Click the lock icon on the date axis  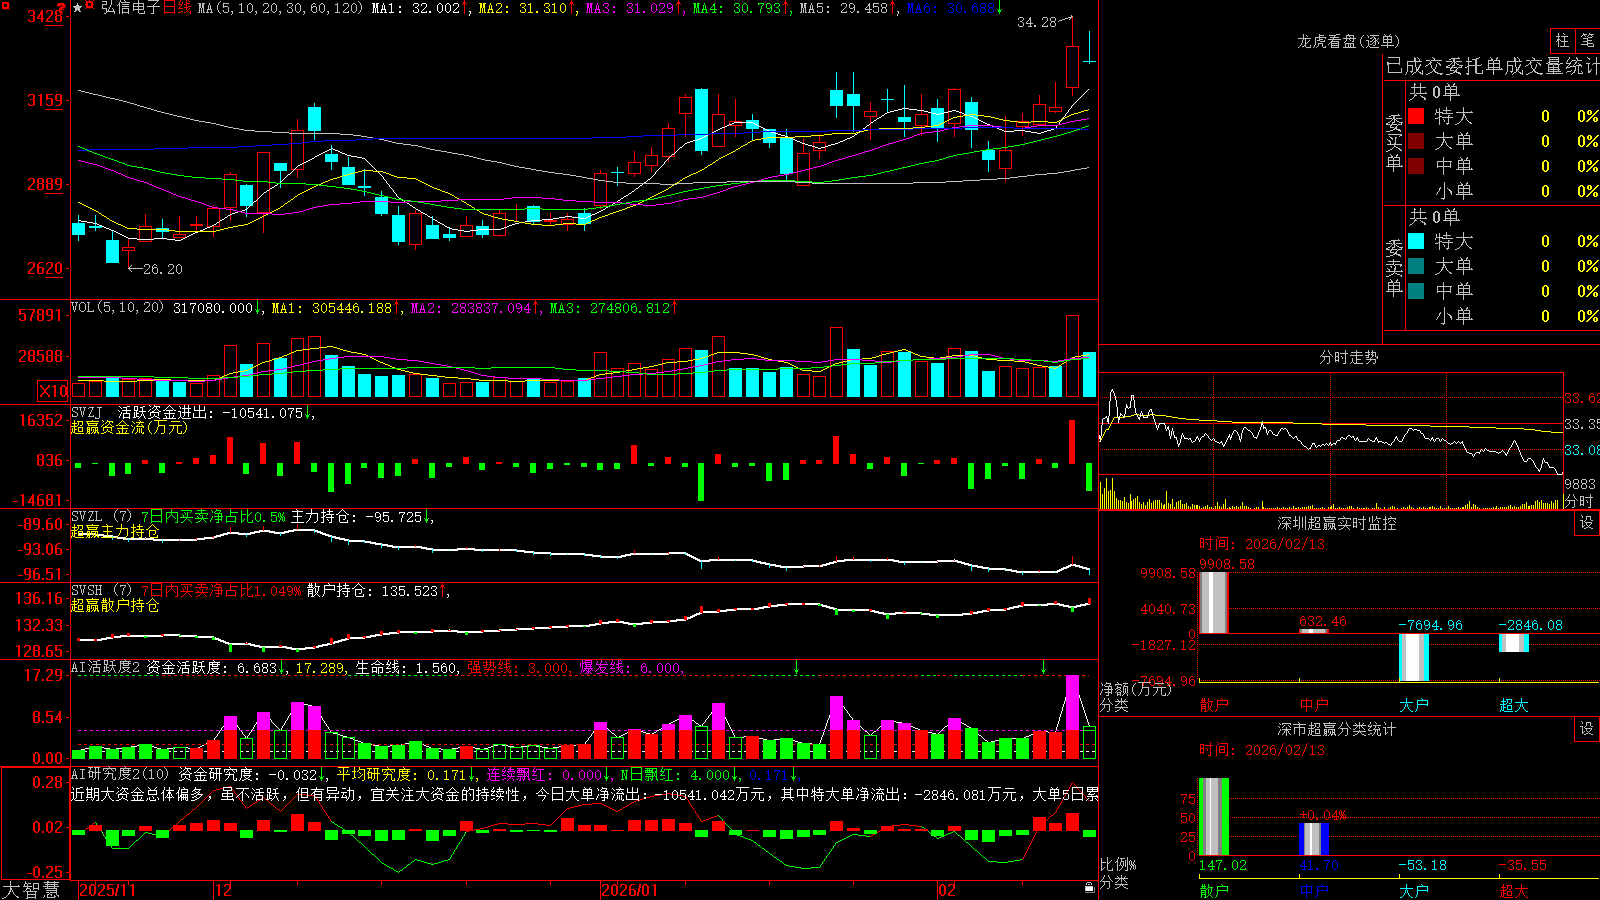tap(1089, 888)
